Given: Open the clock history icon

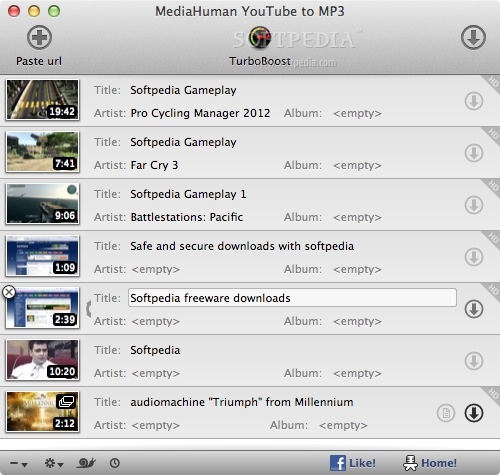Looking at the screenshot, I should click(x=115, y=463).
